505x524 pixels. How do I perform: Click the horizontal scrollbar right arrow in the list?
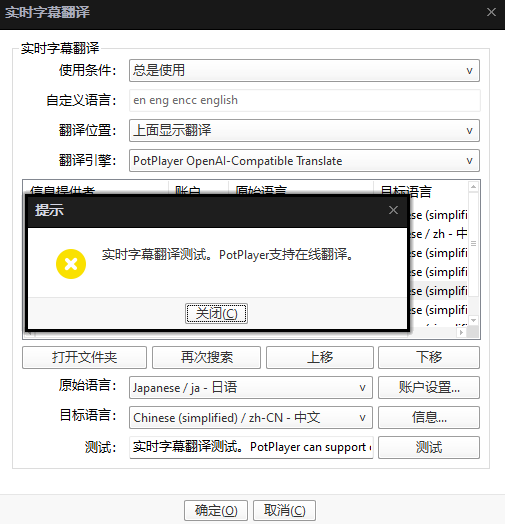(461, 333)
